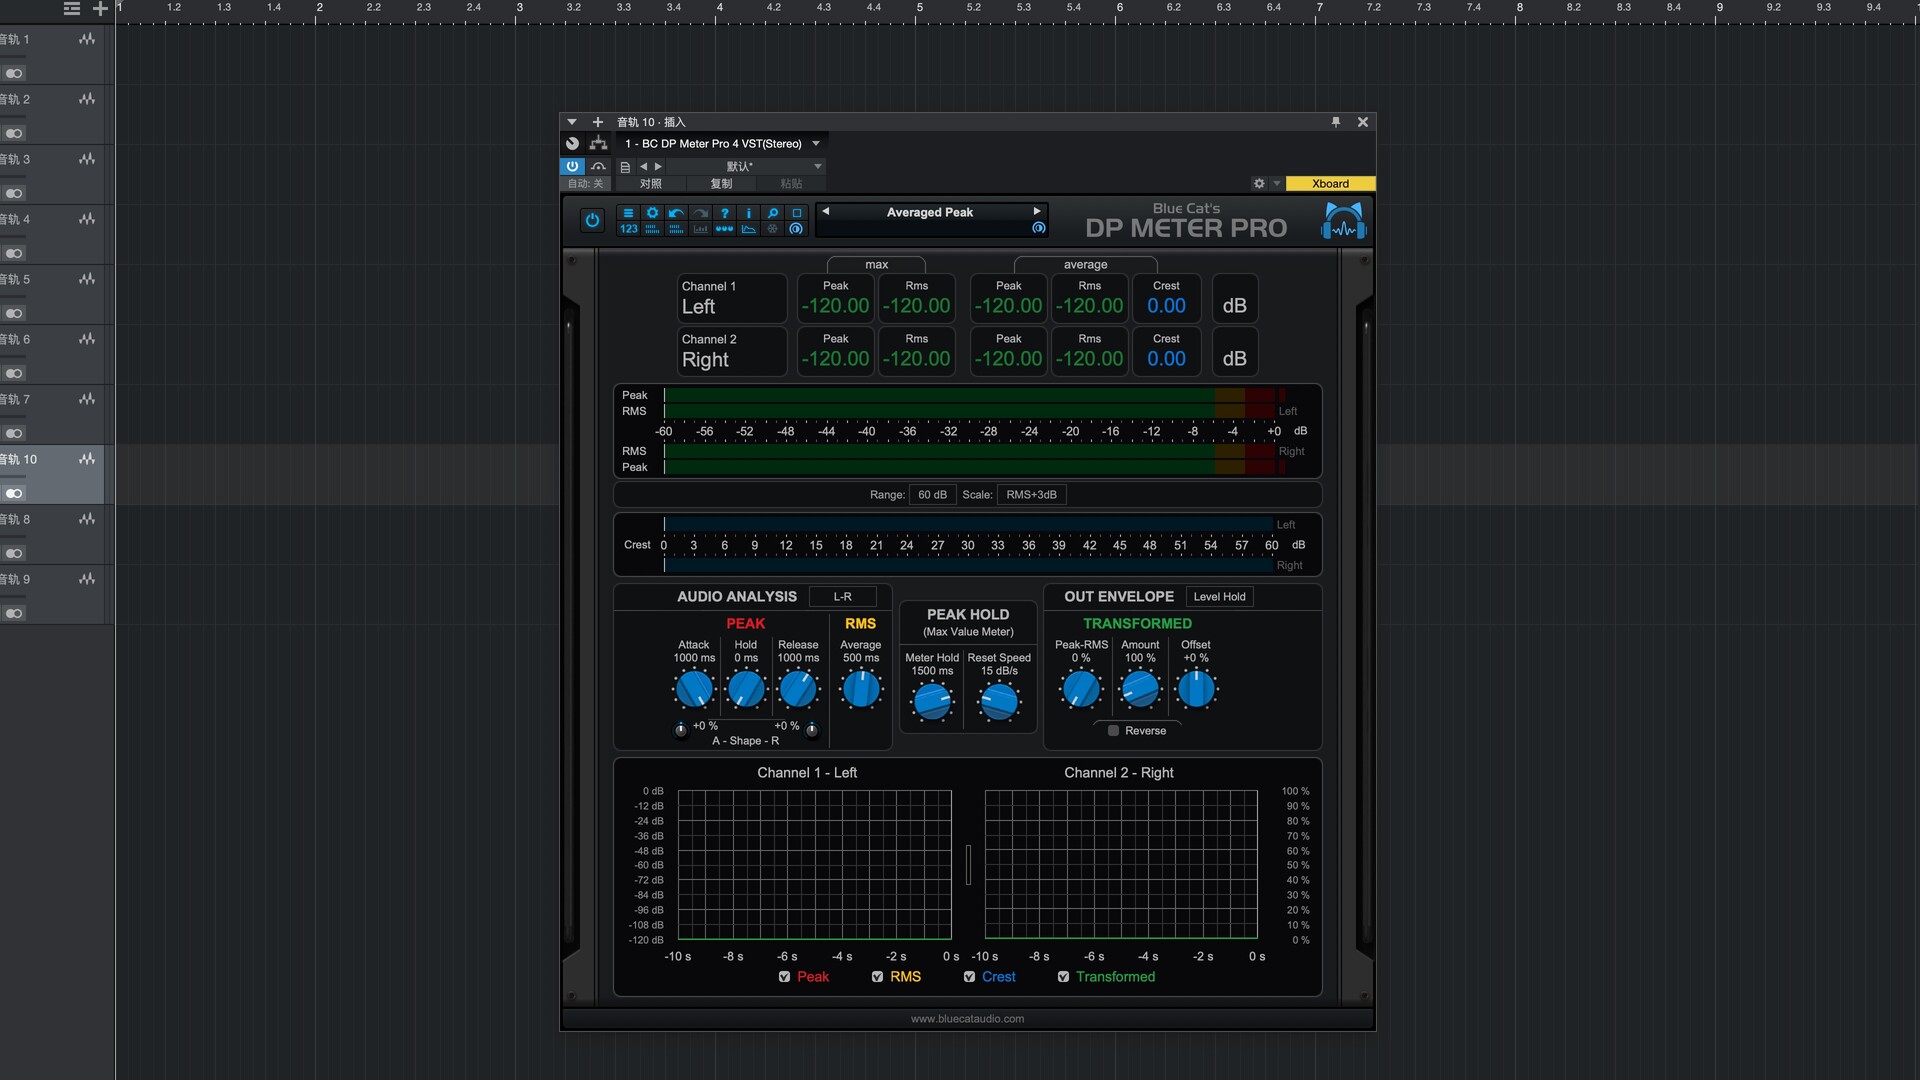
Task: Click the 复制 copy button
Action: pos(721,184)
